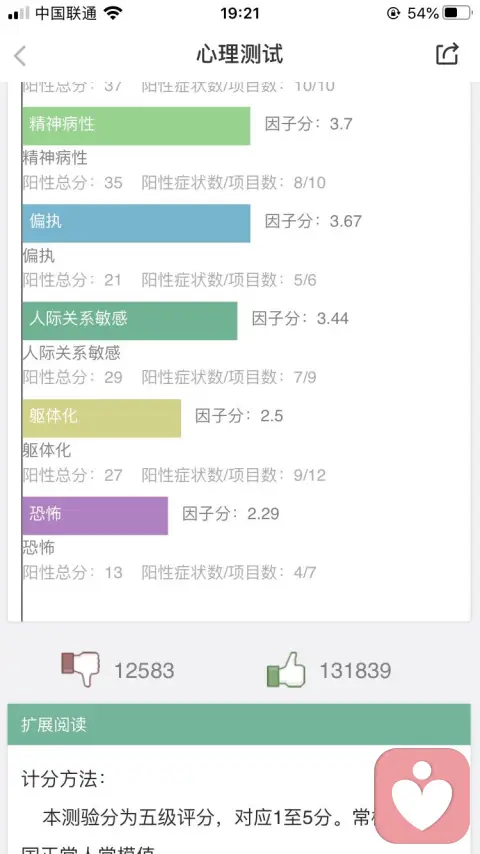Tap the thumbs-up icon
480x854 pixels.
coord(286,669)
